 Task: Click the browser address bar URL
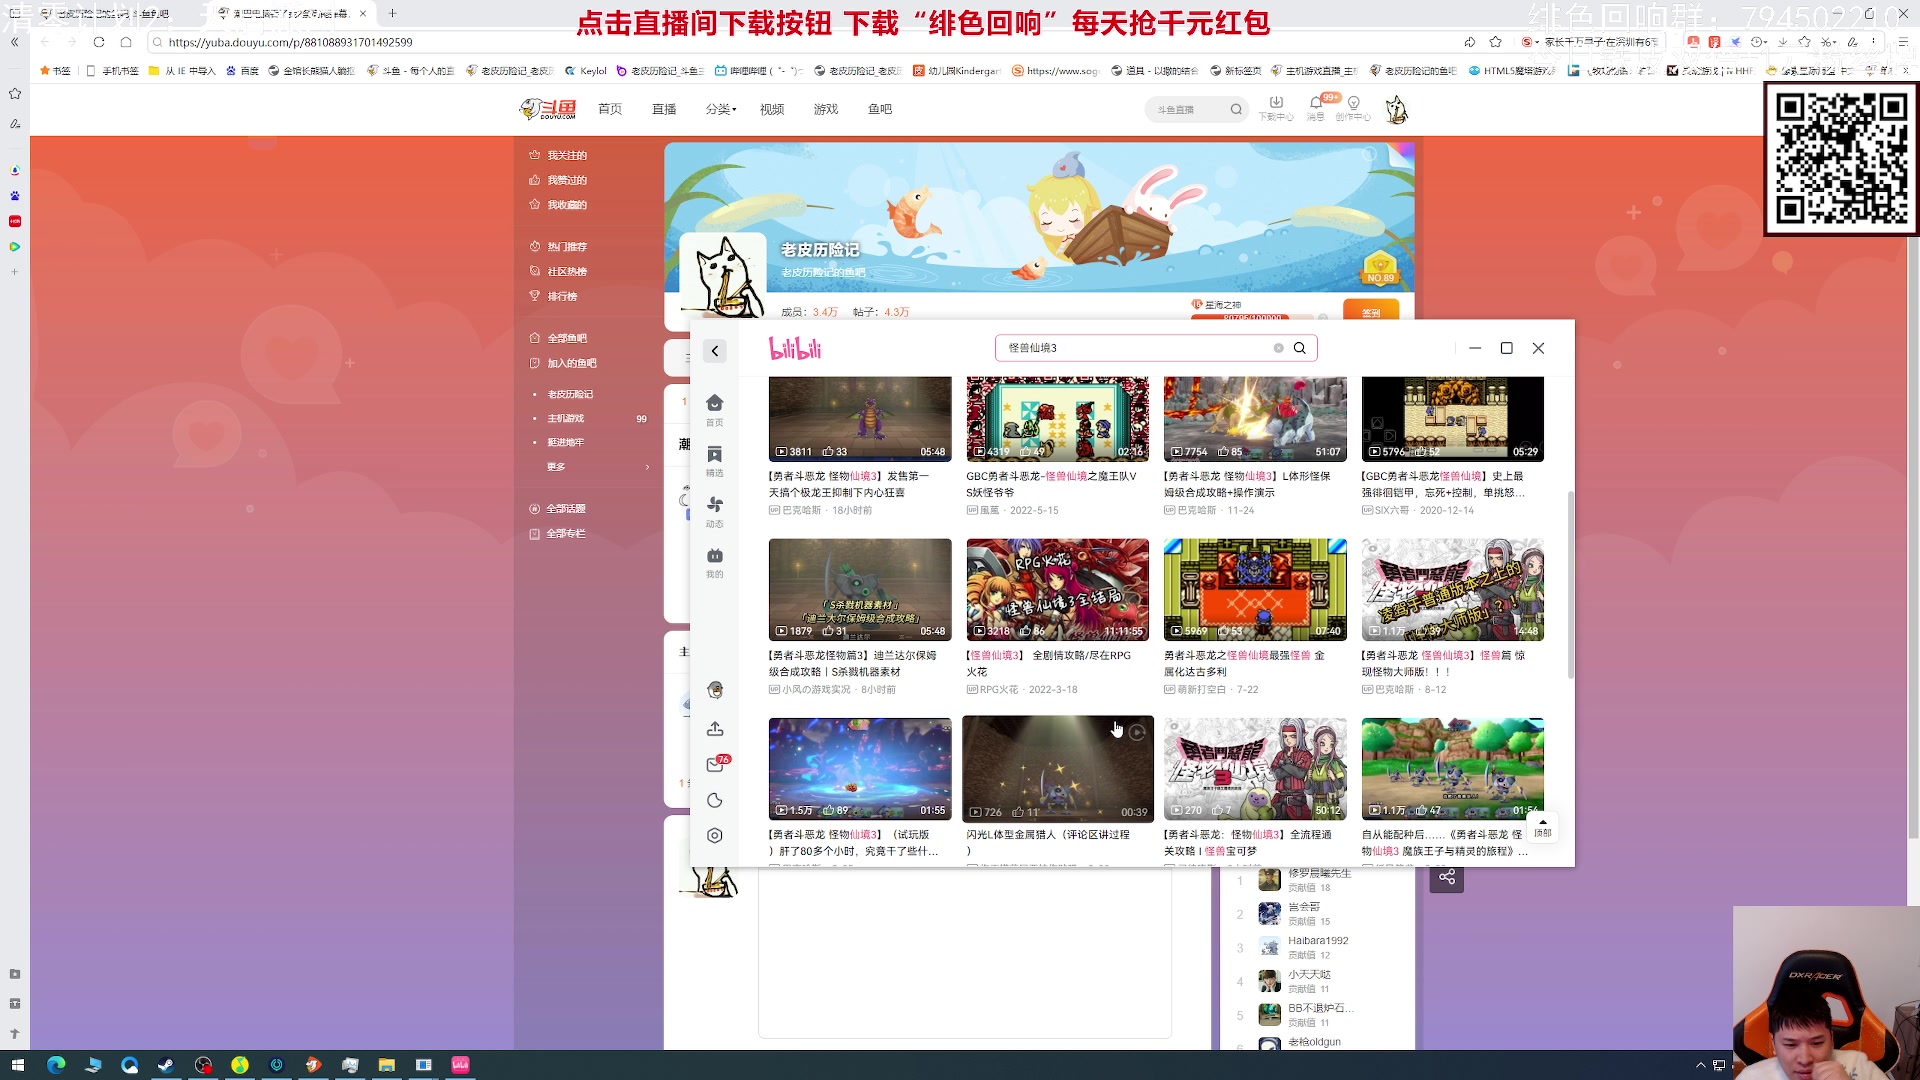290,42
